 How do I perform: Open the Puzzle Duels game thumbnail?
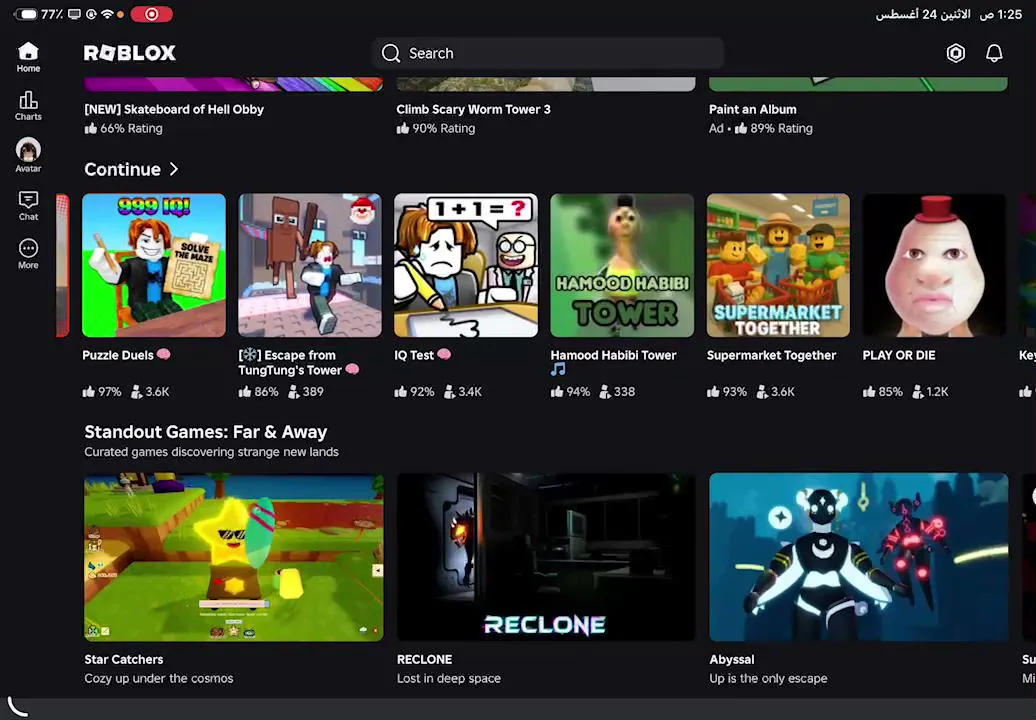[154, 265]
